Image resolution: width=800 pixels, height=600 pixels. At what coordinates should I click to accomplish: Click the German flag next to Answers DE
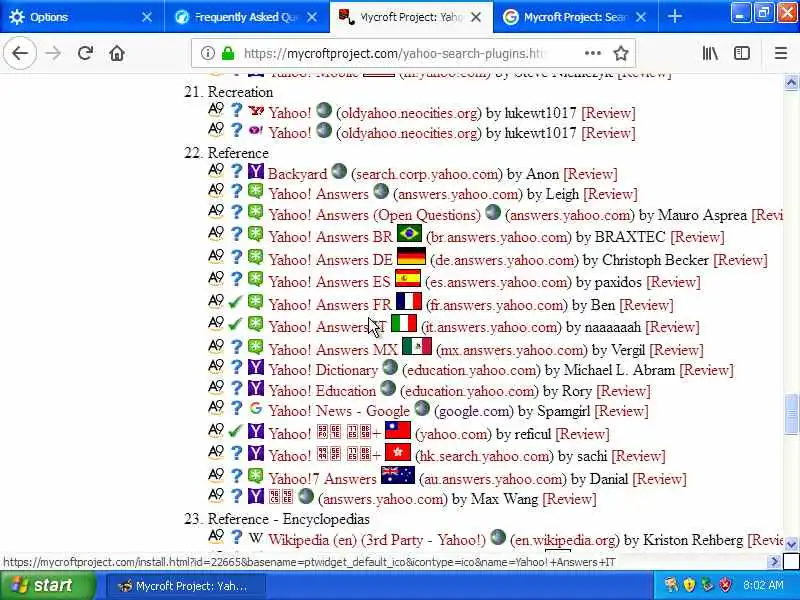[411, 257]
